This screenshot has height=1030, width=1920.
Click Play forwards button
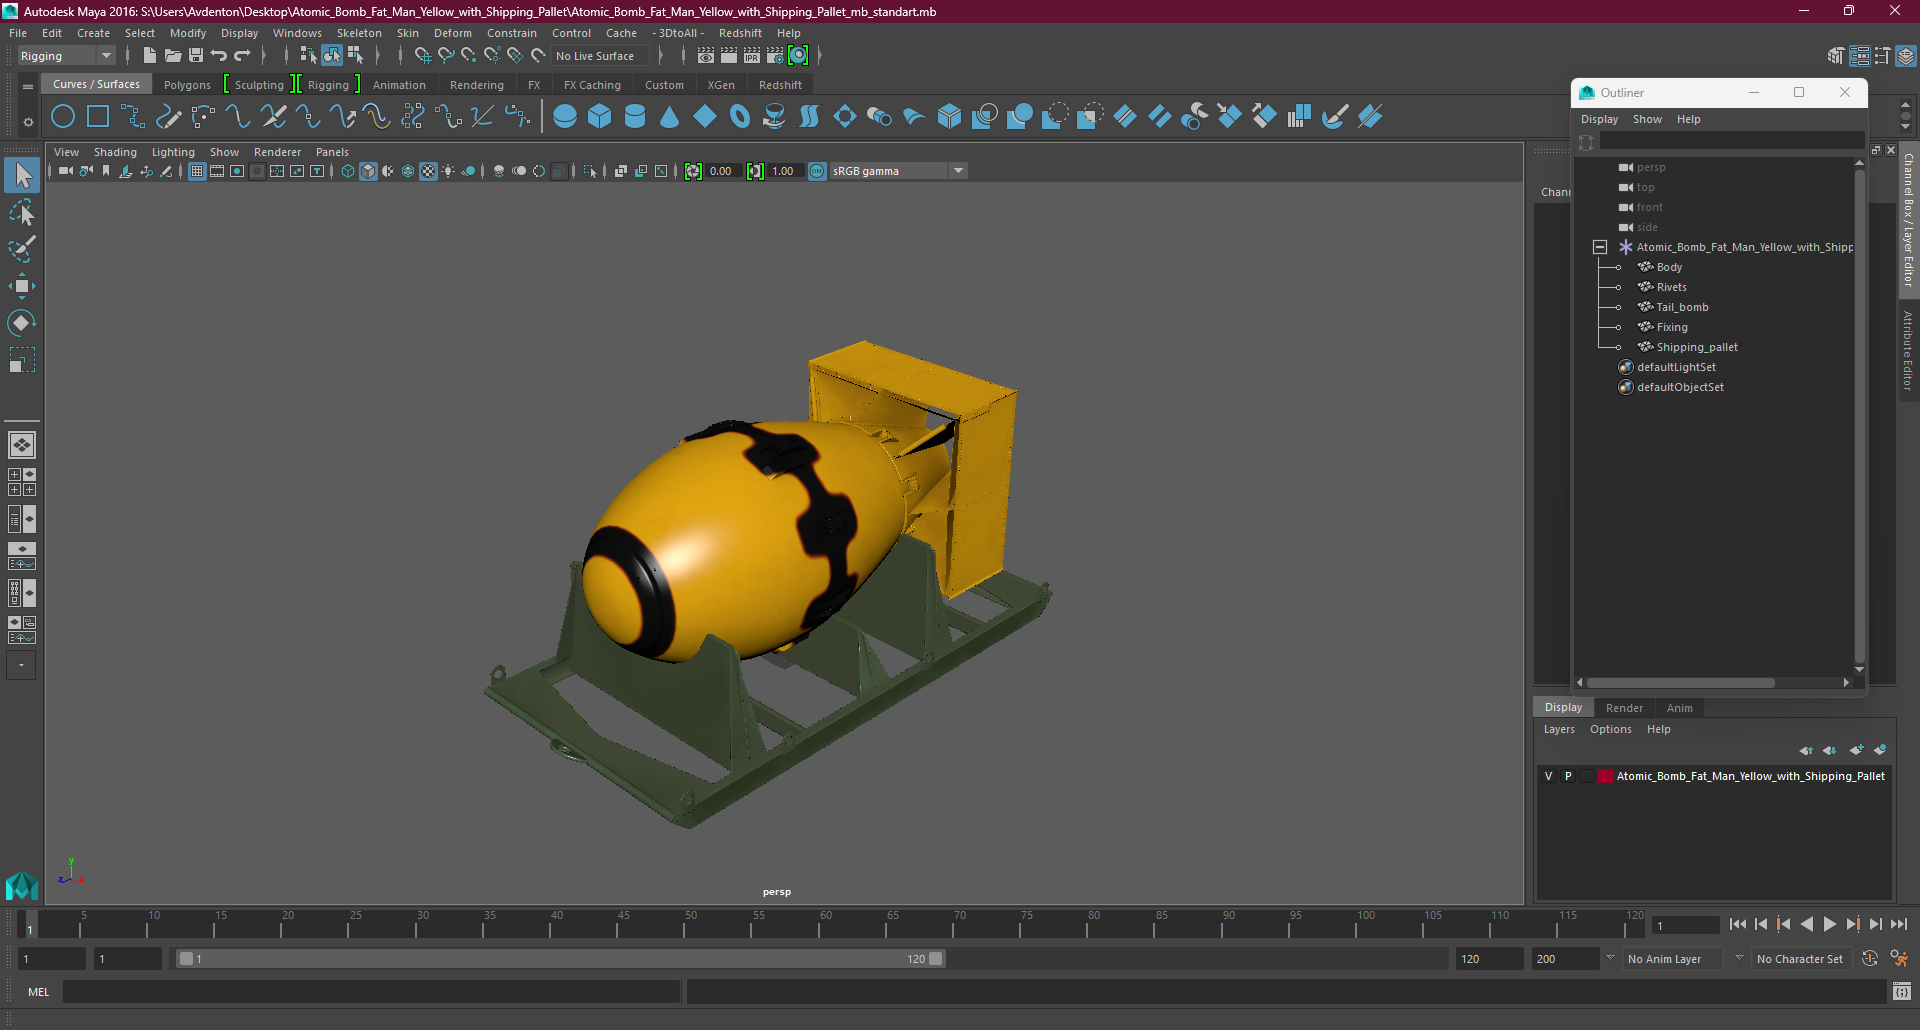point(1830,925)
